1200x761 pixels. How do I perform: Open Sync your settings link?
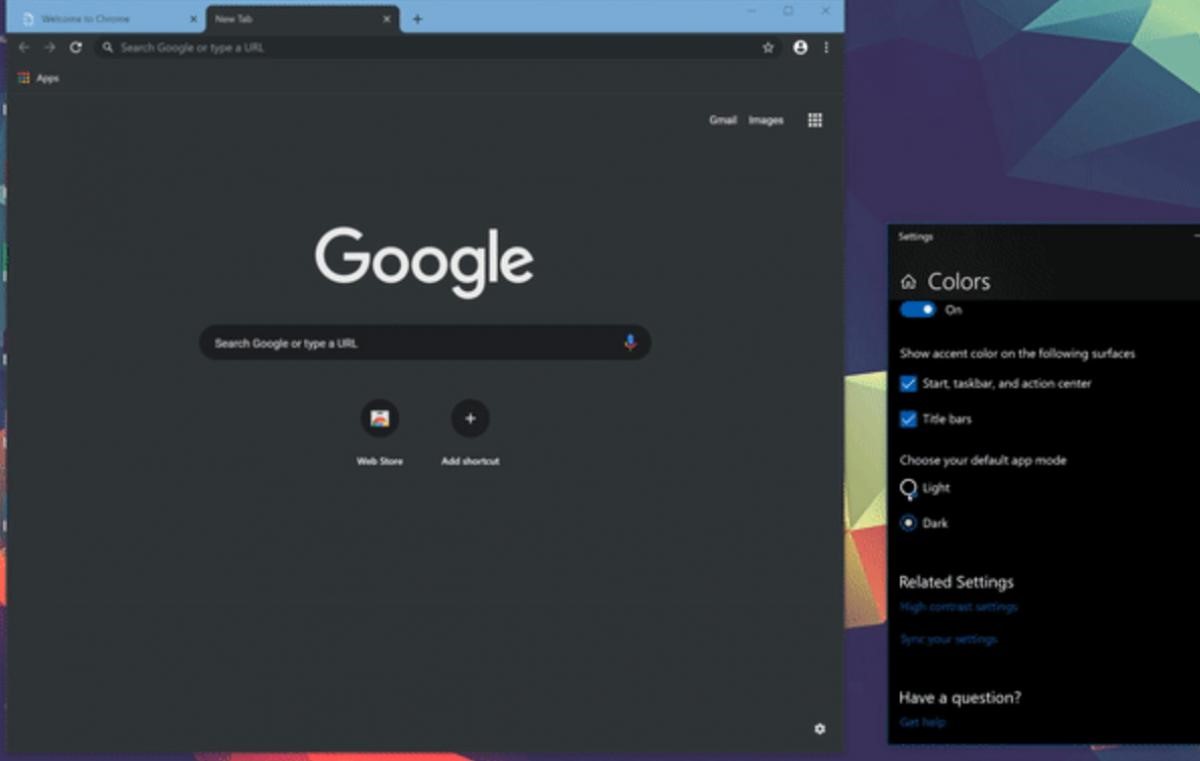[948, 639]
